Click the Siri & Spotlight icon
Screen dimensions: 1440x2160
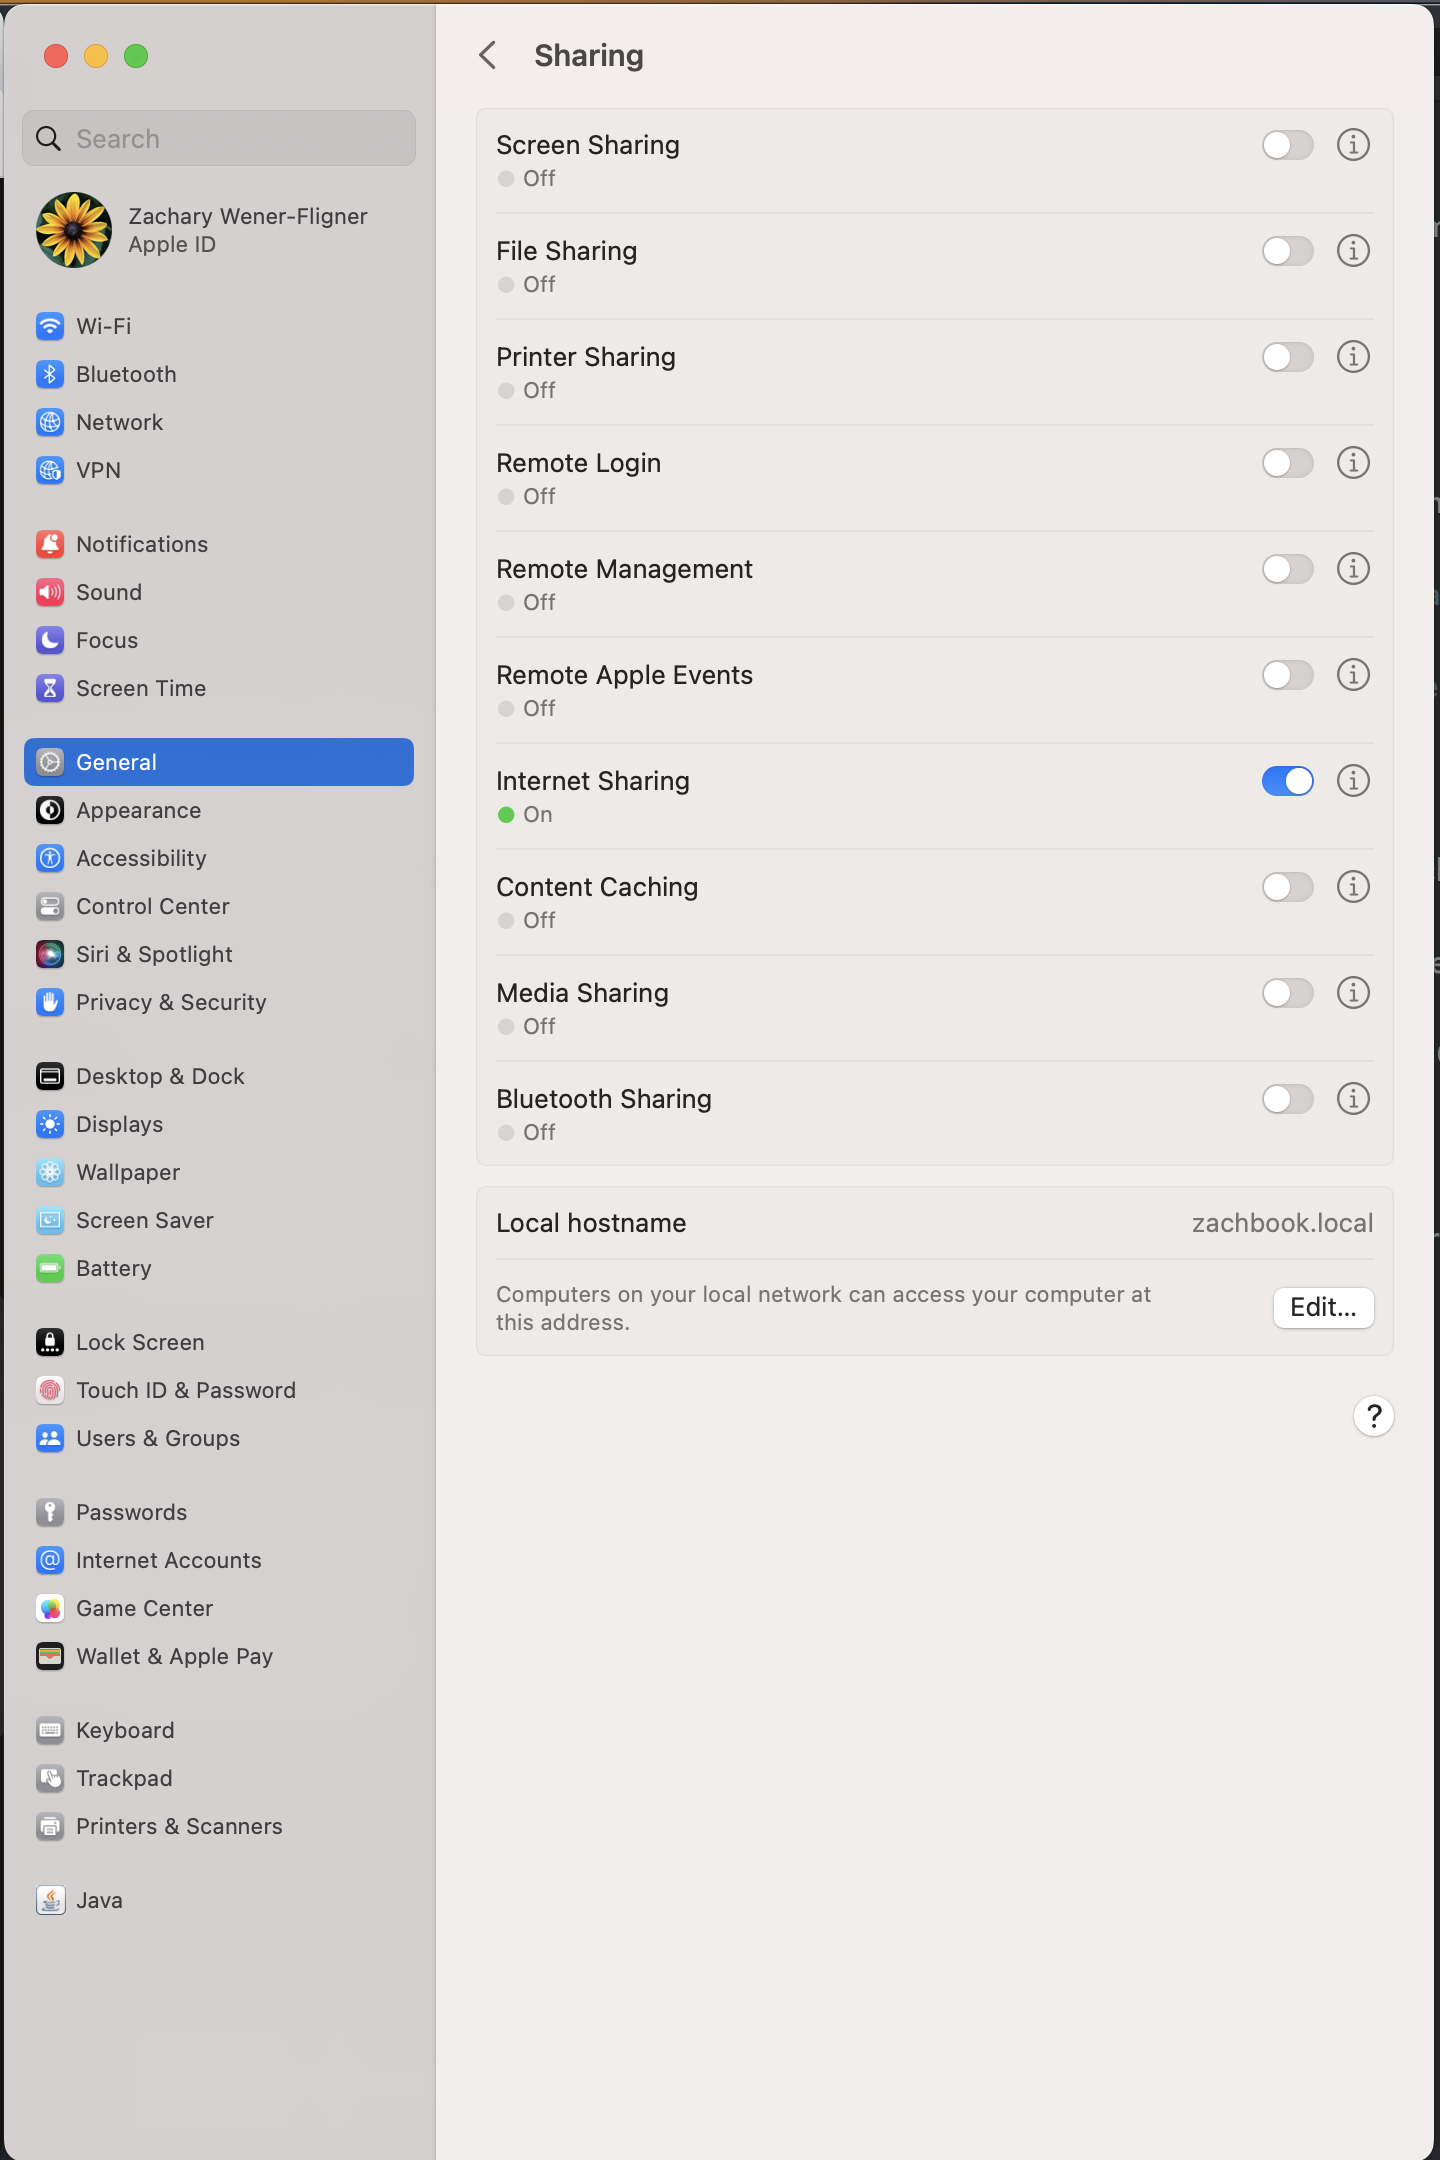pos(50,954)
